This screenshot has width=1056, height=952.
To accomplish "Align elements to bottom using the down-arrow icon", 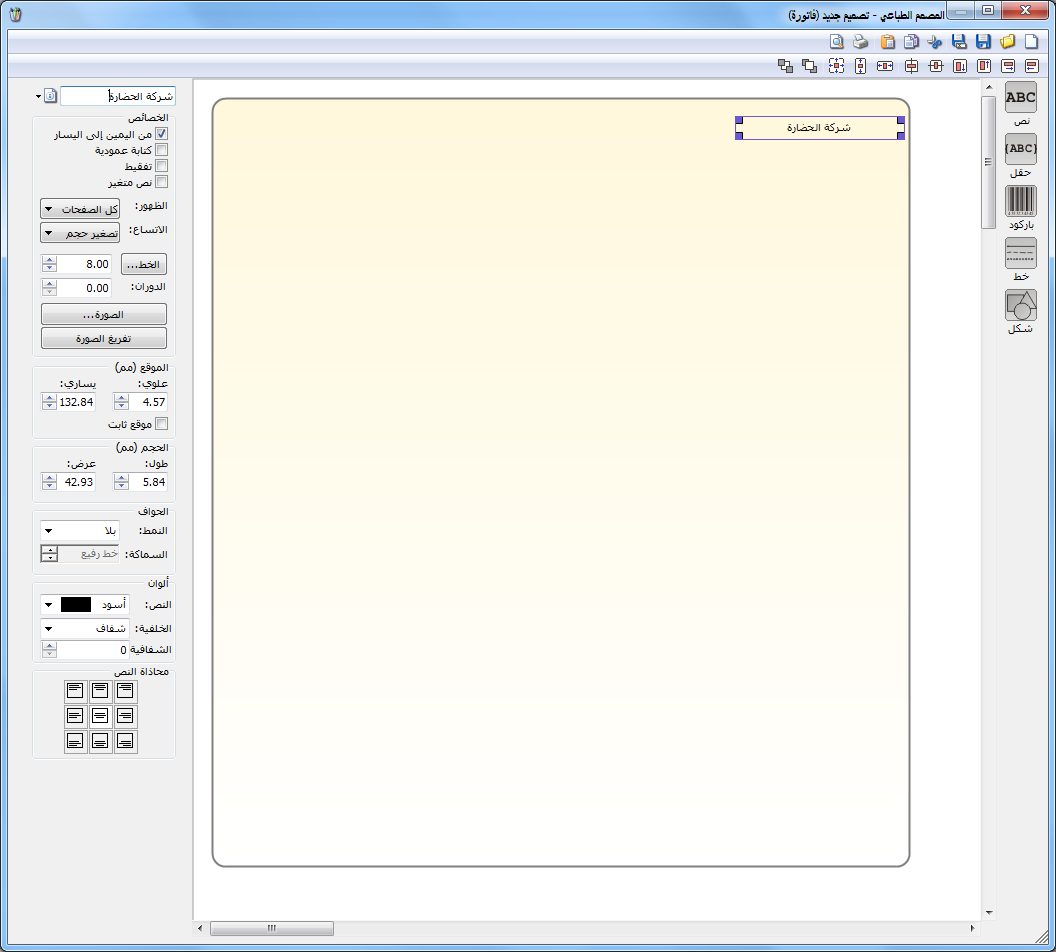I will (960, 66).
